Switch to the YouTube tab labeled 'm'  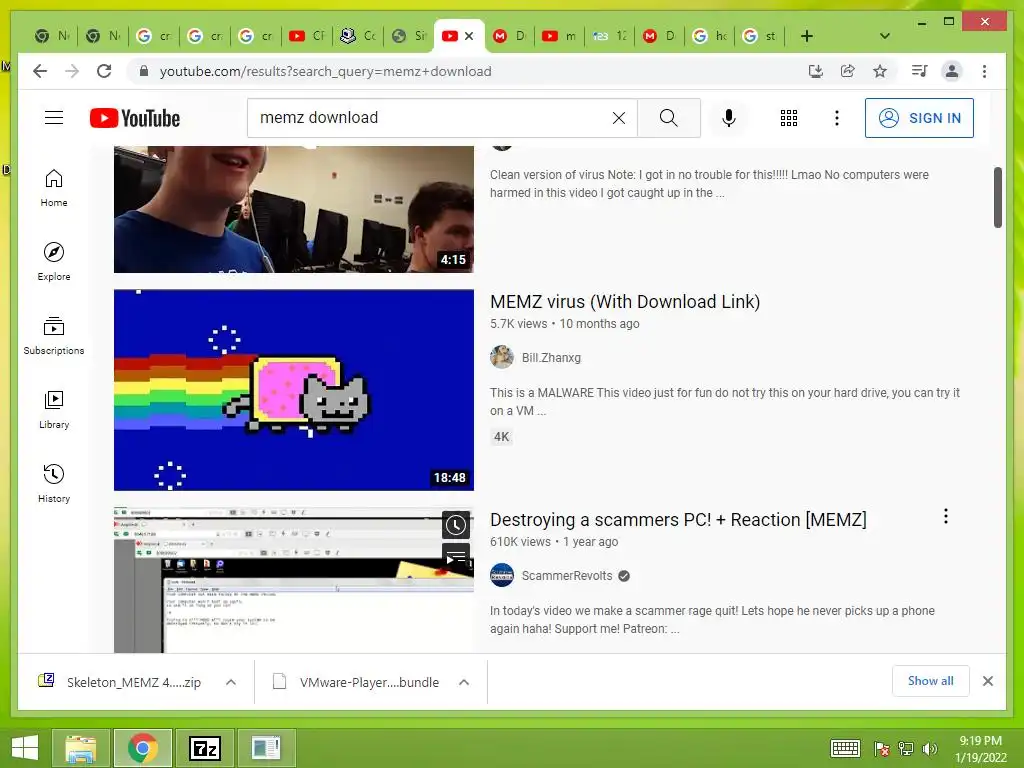pos(558,36)
